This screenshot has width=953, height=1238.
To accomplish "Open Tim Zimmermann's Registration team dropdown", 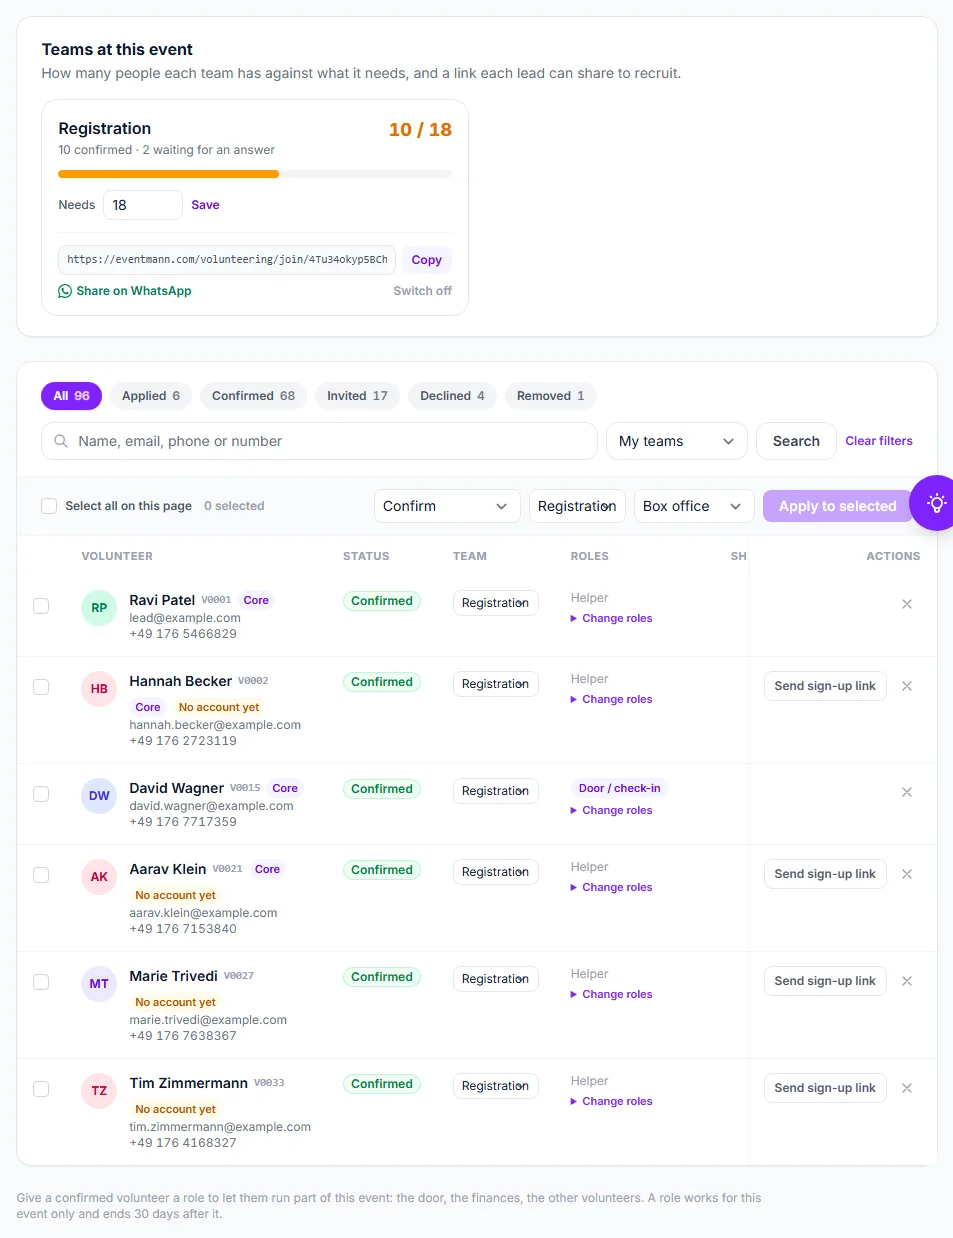I will [x=496, y=1086].
